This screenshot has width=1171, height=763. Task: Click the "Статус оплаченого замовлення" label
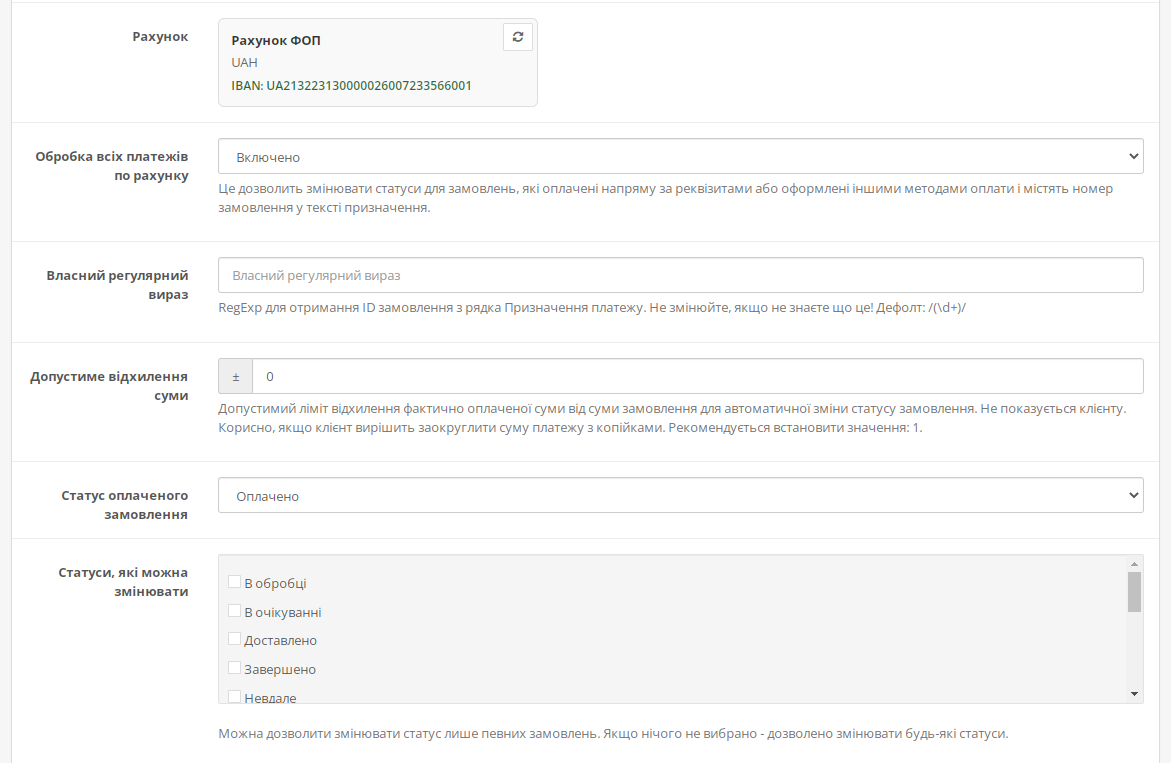124,505
